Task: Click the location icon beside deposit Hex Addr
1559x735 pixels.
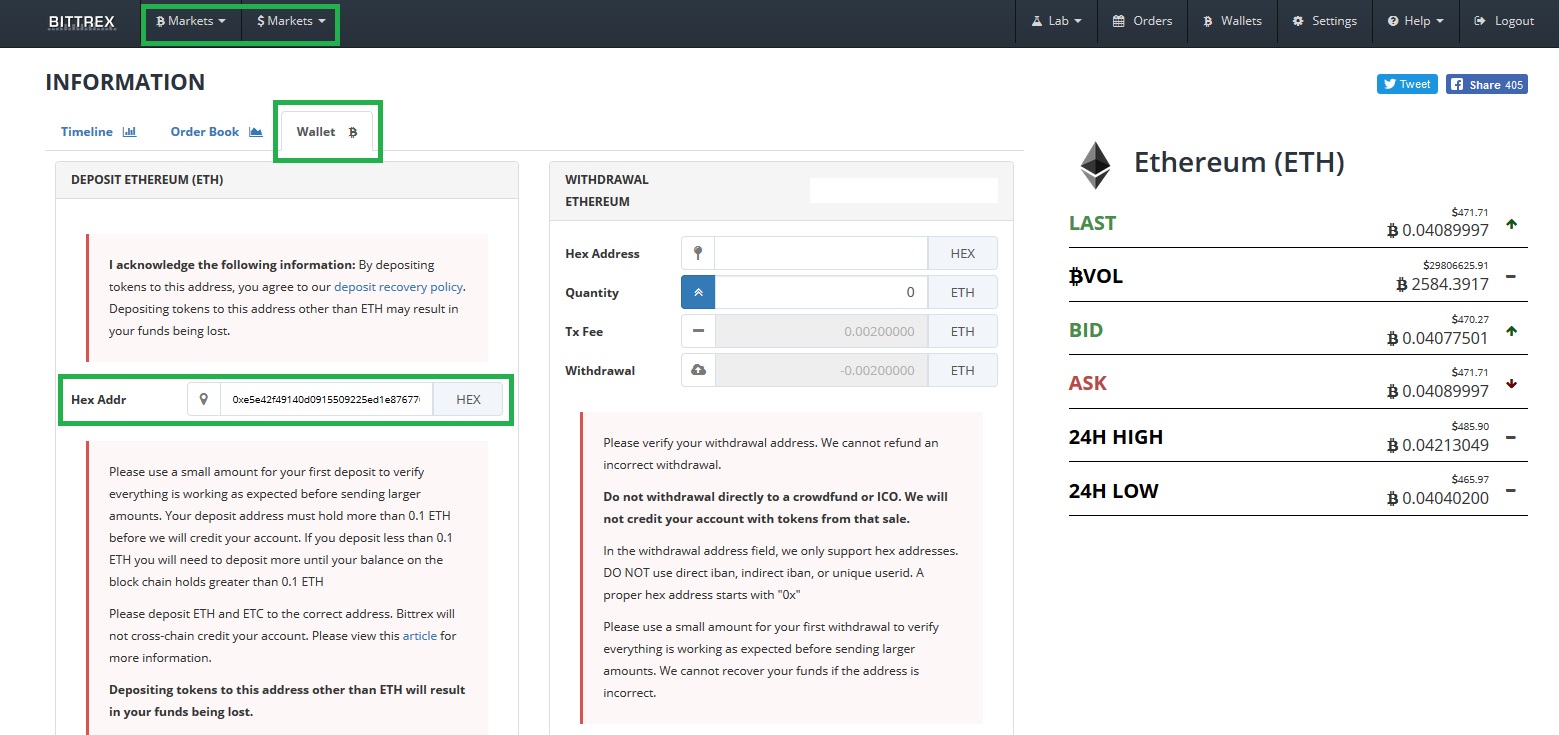Action: coord(204,399)
